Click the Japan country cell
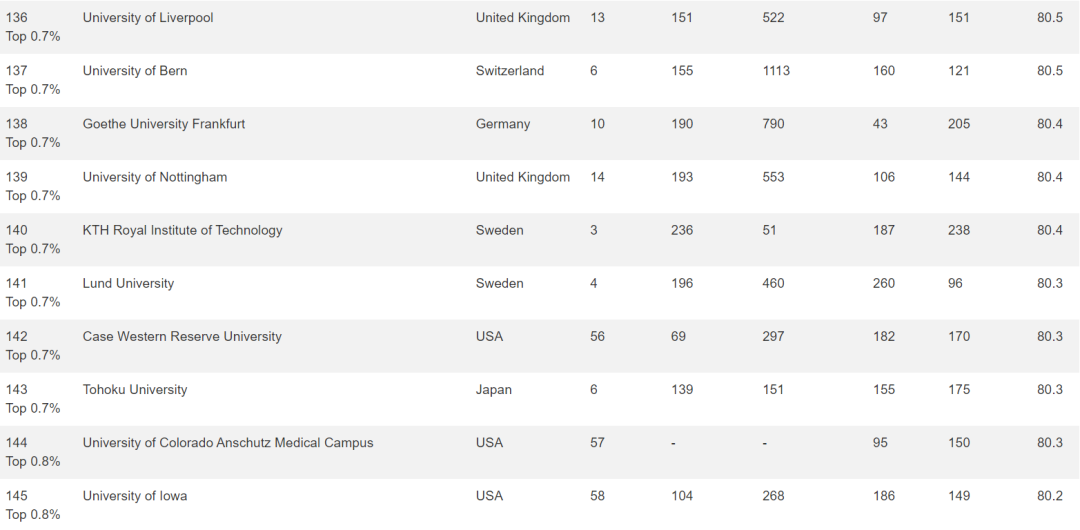This screenshot has height=530, width=1080. click(494, 389)
